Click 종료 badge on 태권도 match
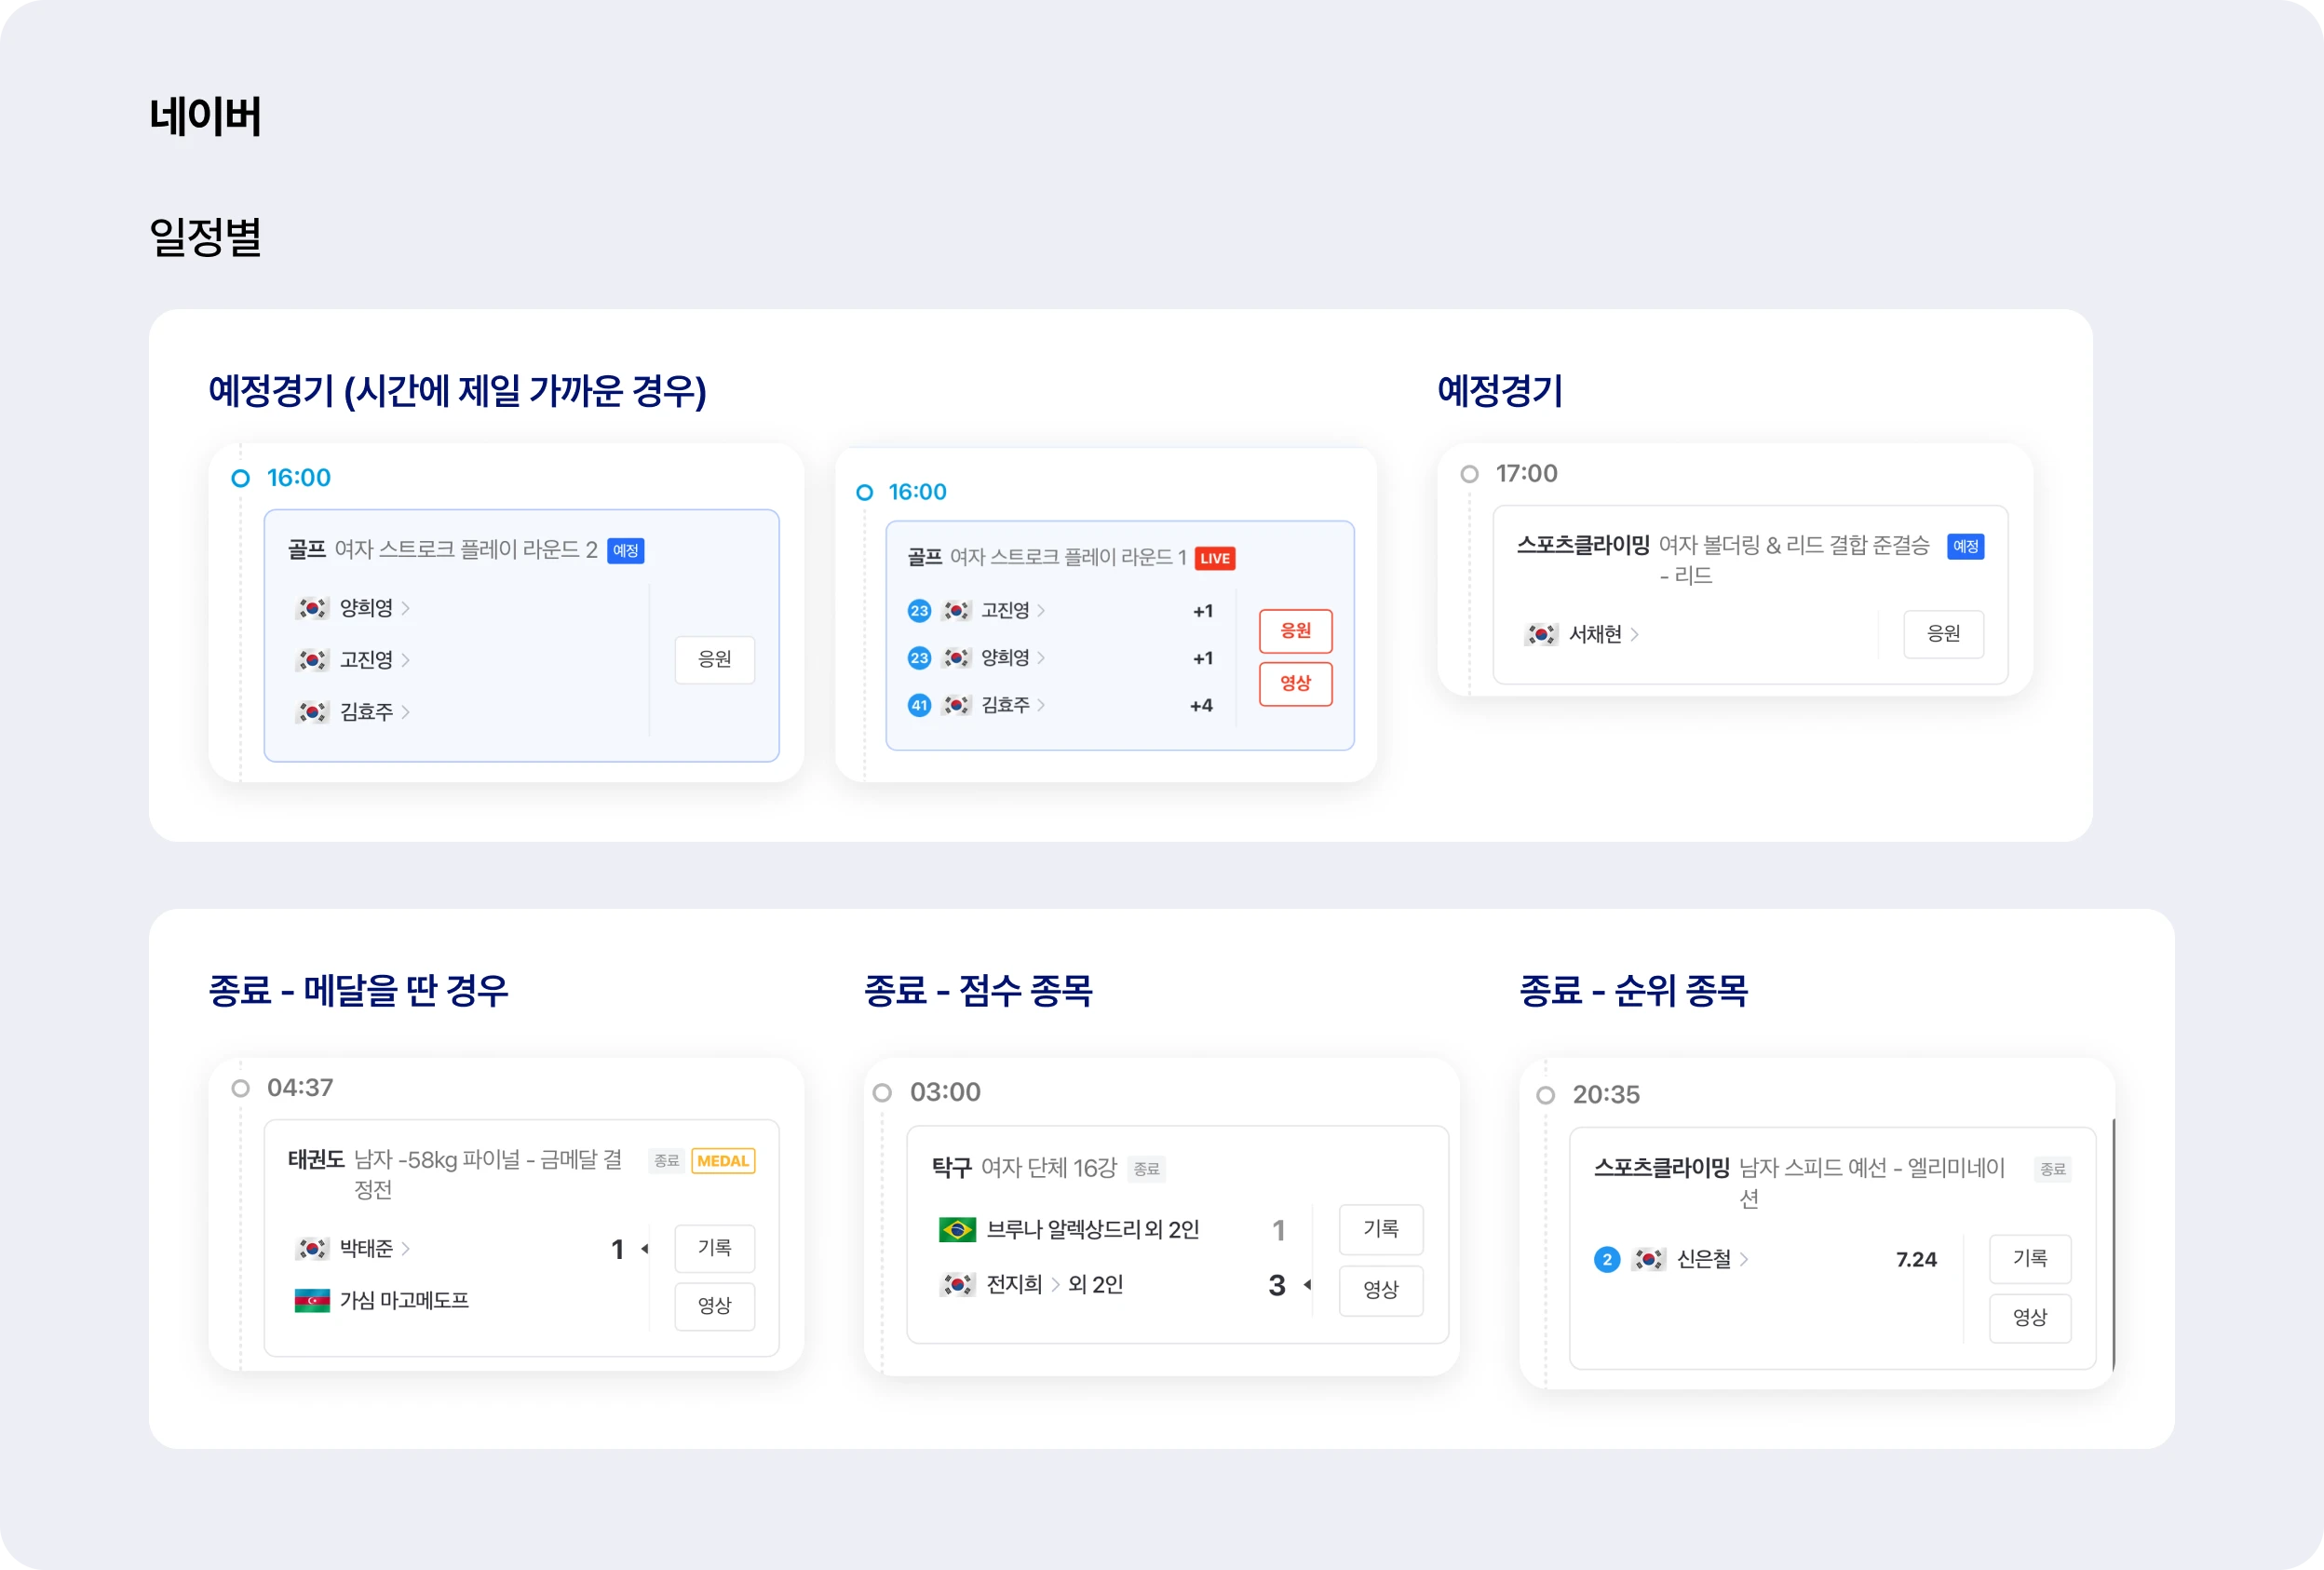This screenshot has height=1570, width=2324. (x=667, y=1161)
